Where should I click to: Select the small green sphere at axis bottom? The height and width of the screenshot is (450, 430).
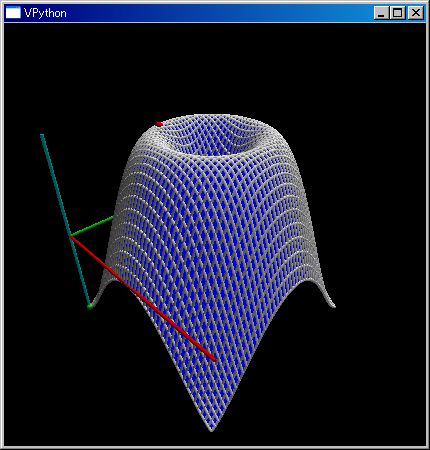pyautogui.click(x=90, y=306)
